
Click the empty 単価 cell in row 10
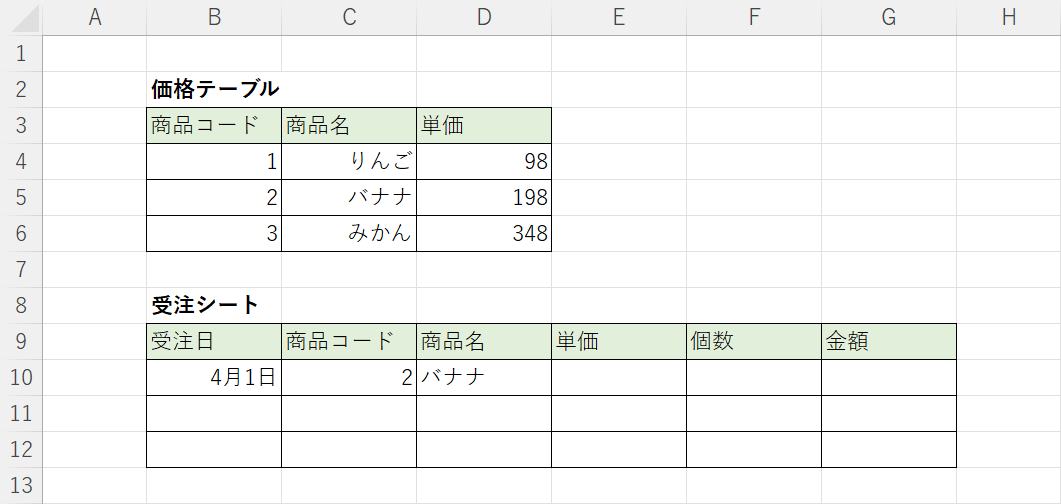pos(619,377)
